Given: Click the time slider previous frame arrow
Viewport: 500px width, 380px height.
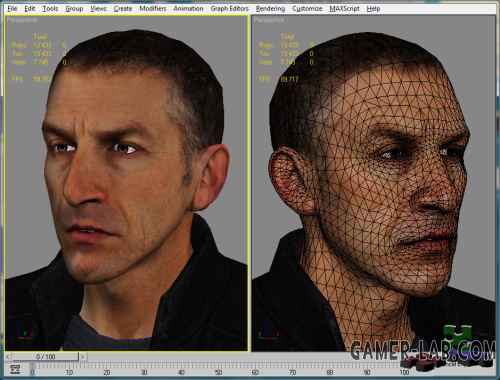Looking at the screenshot, I should (x=8, y=357).
